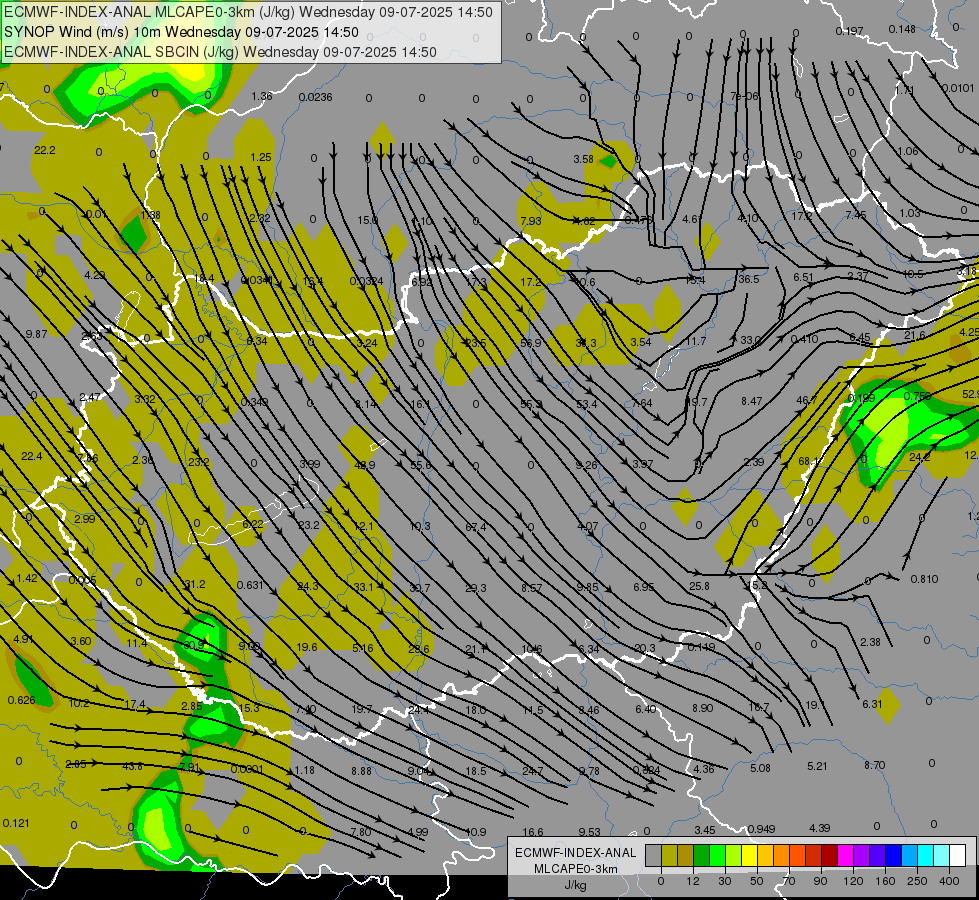Click the legend scale label 50
979x900 pixels.
coord(757,881)
